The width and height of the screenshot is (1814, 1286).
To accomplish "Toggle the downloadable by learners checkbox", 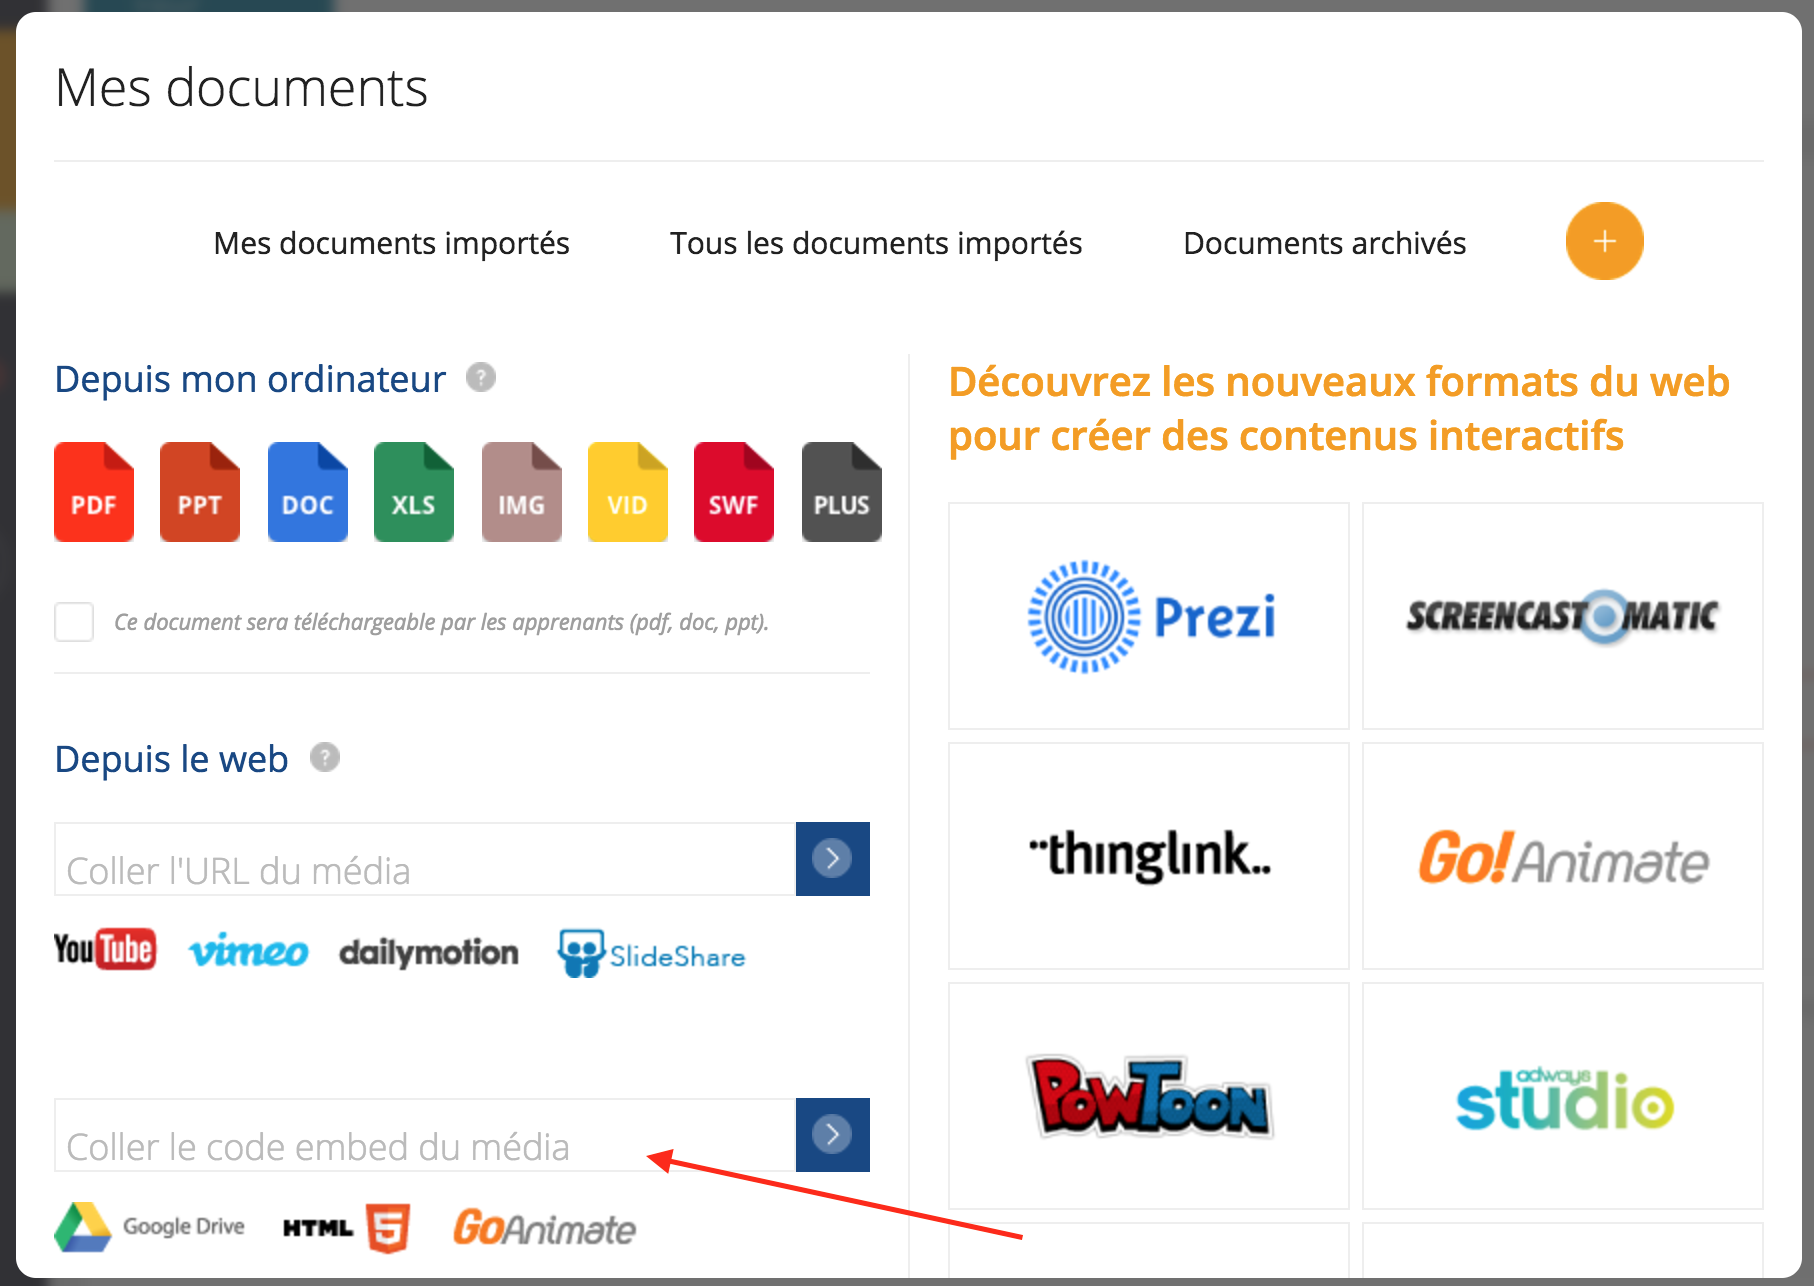I will tap(74, 622).
